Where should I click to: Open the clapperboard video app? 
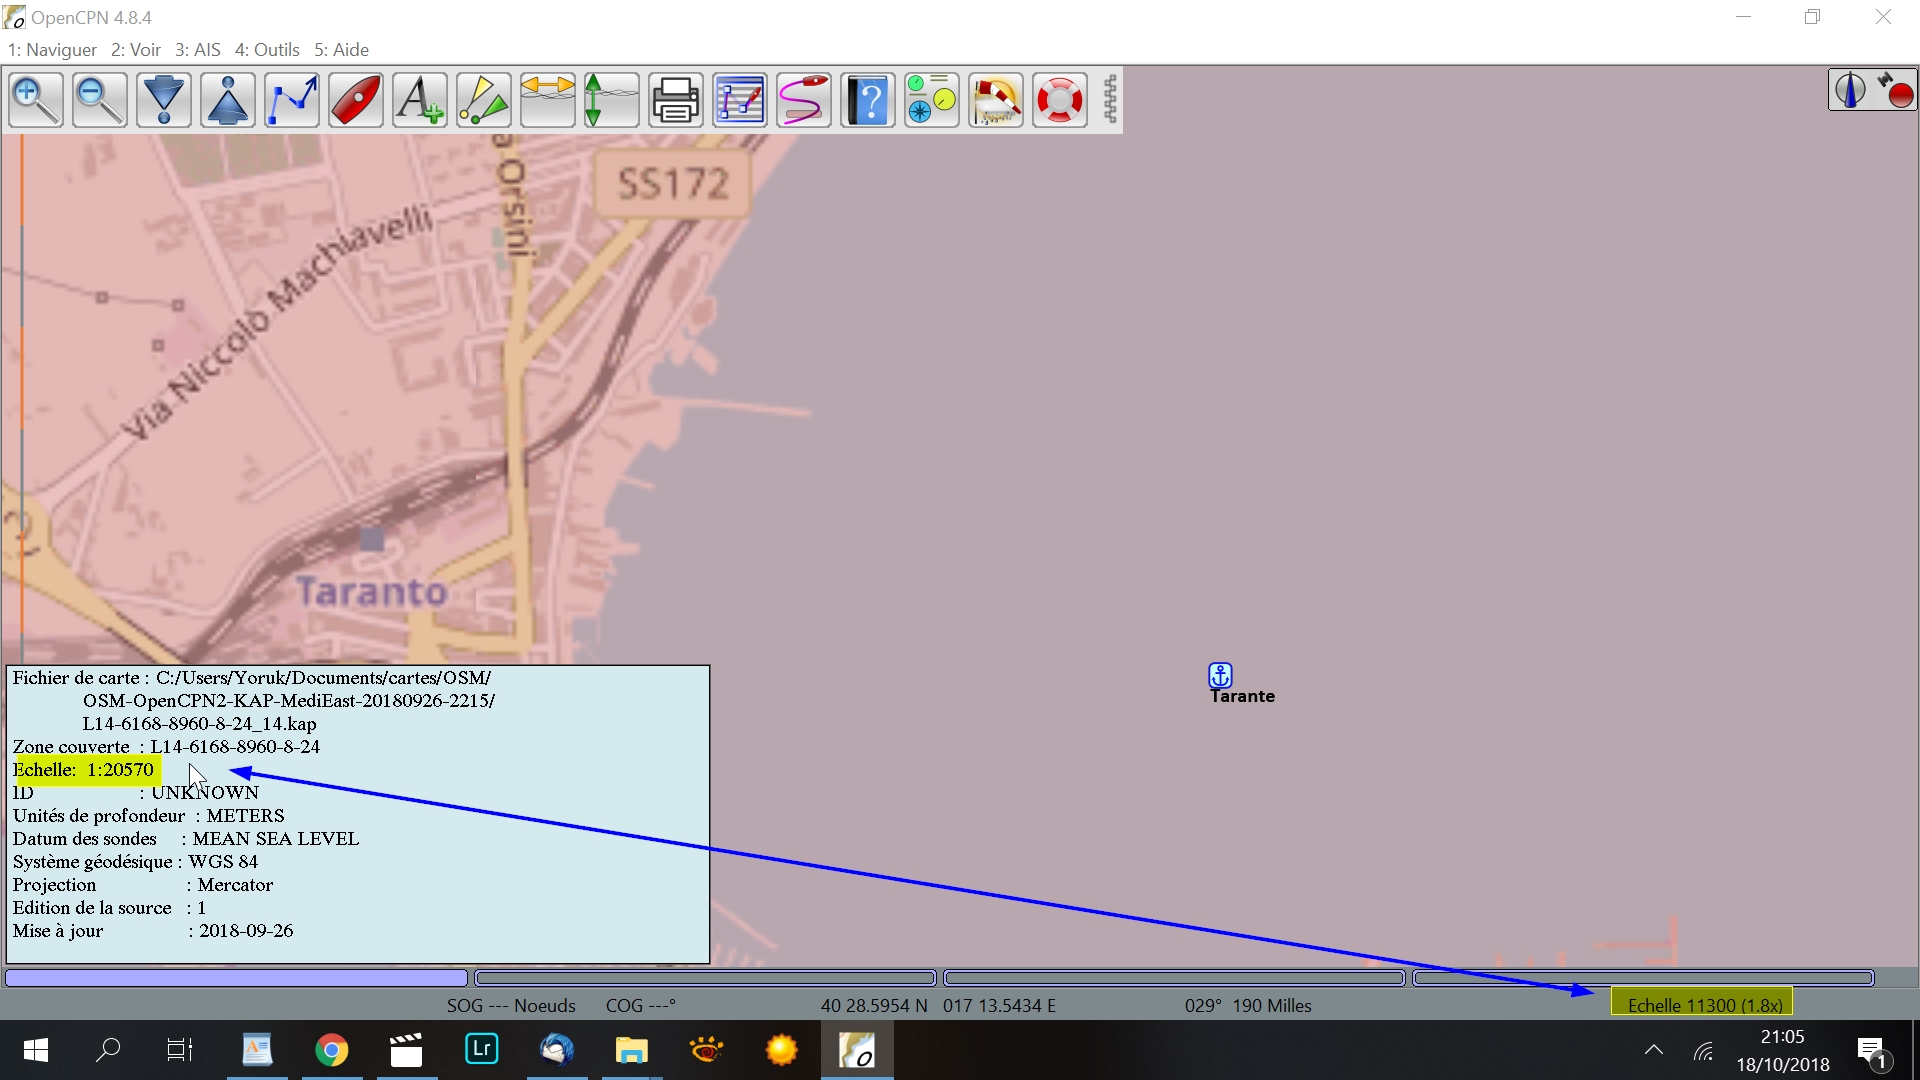[406, 1050]
